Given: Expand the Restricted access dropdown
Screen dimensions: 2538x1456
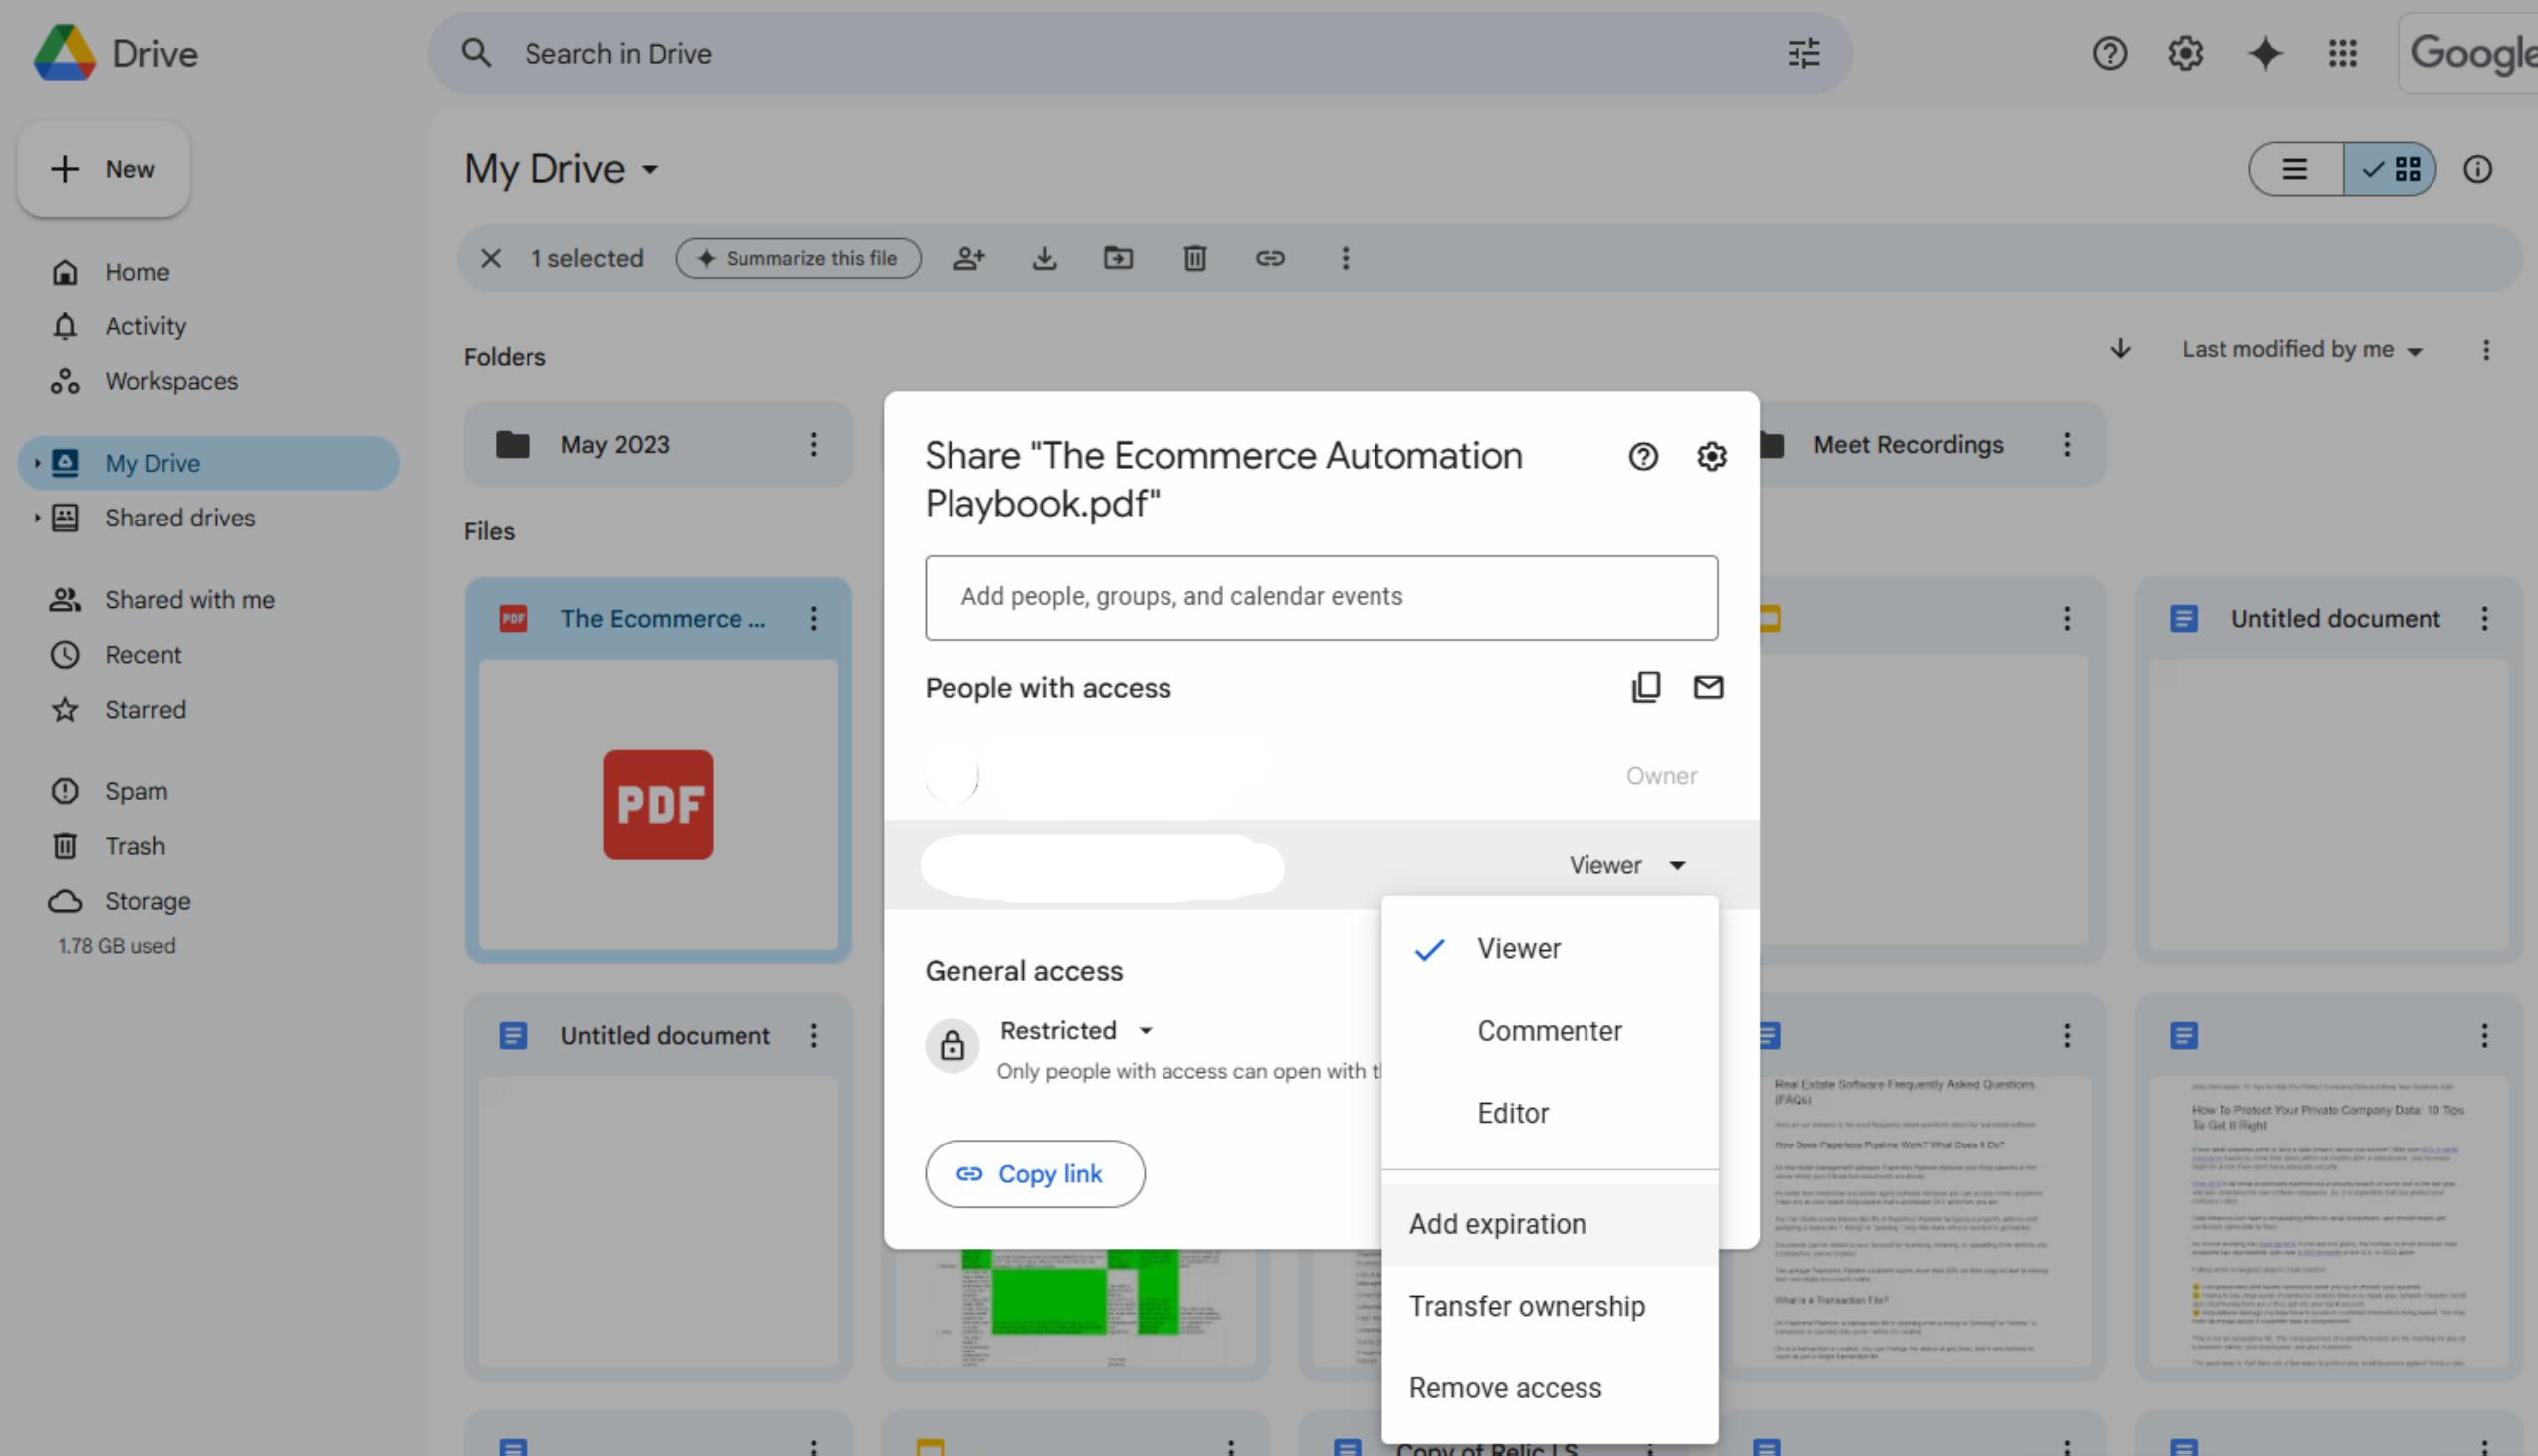Looking at the screenshot, I should [x=1076, y=1030].
